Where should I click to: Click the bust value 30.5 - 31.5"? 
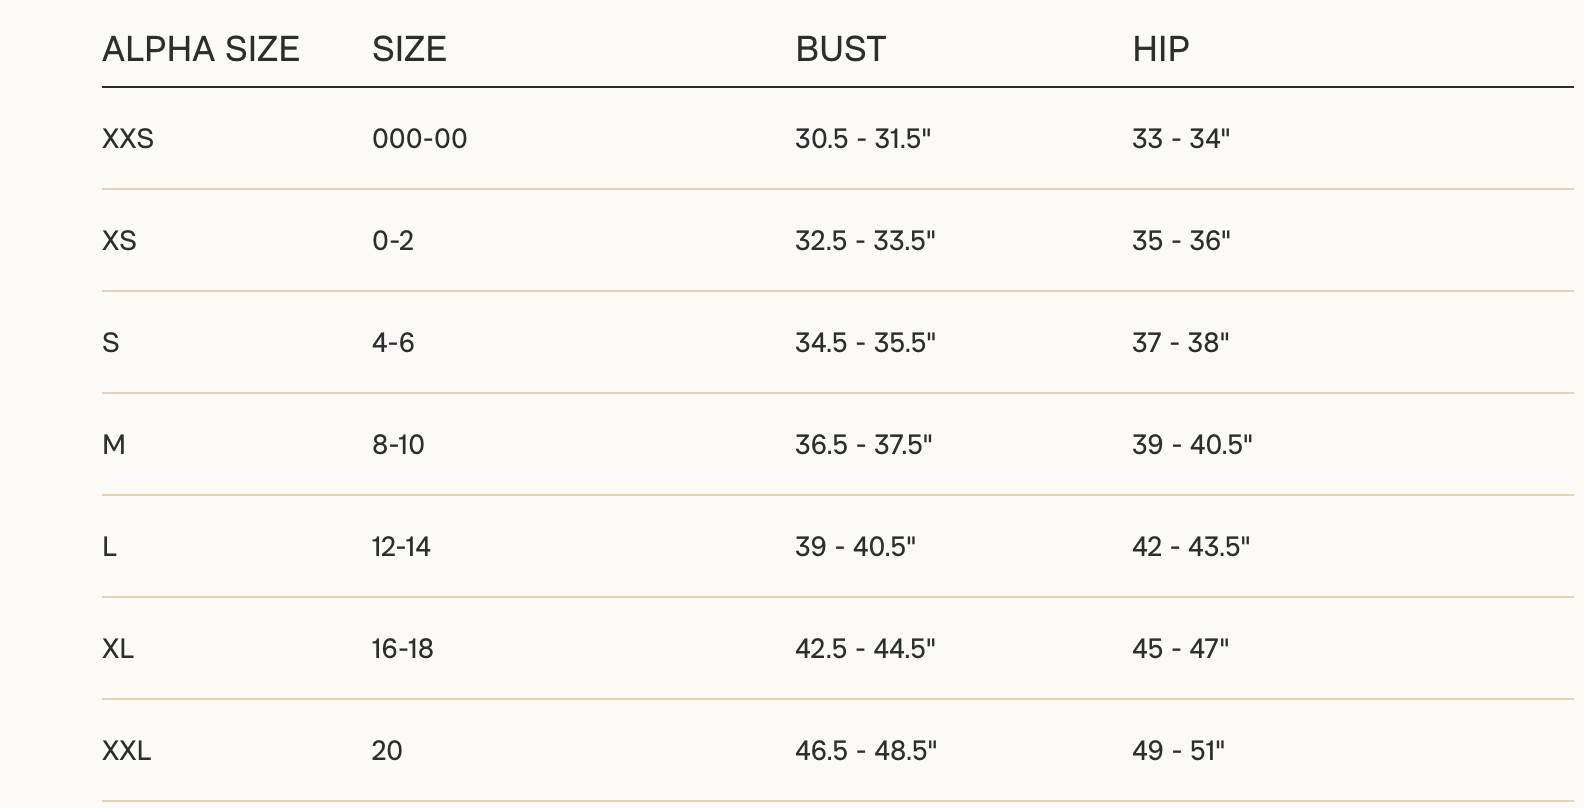(x=863, y=138)
